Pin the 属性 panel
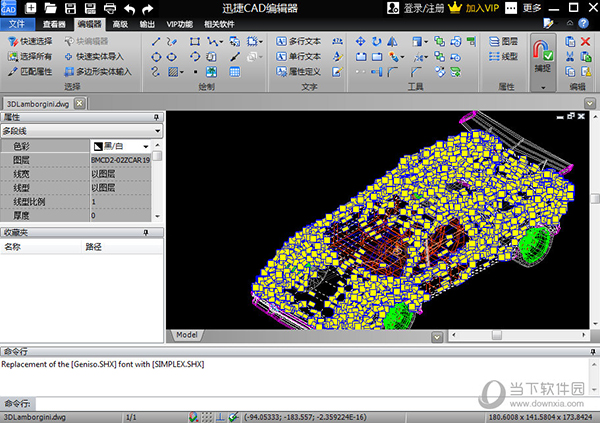 point(156,117)
